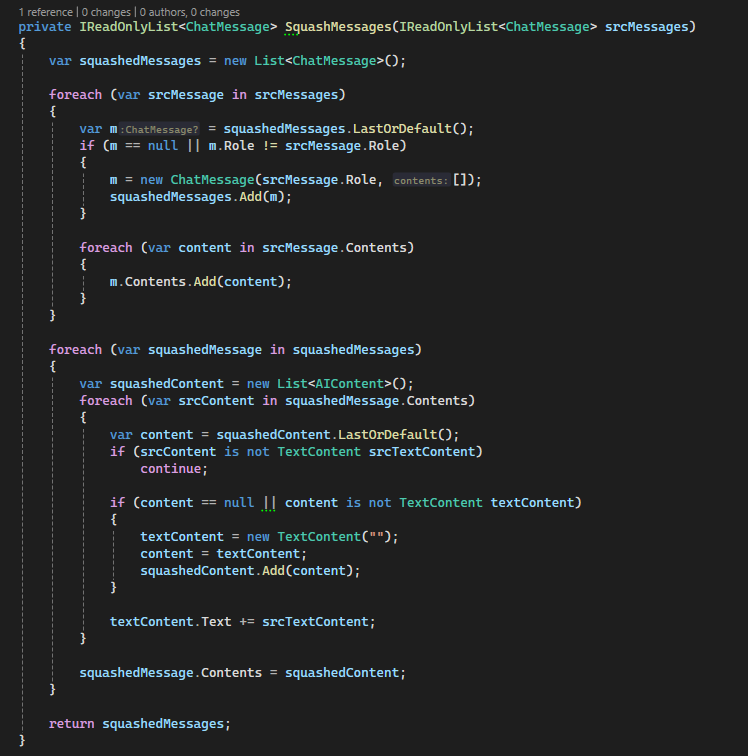Click the AIContent type name

350,384
